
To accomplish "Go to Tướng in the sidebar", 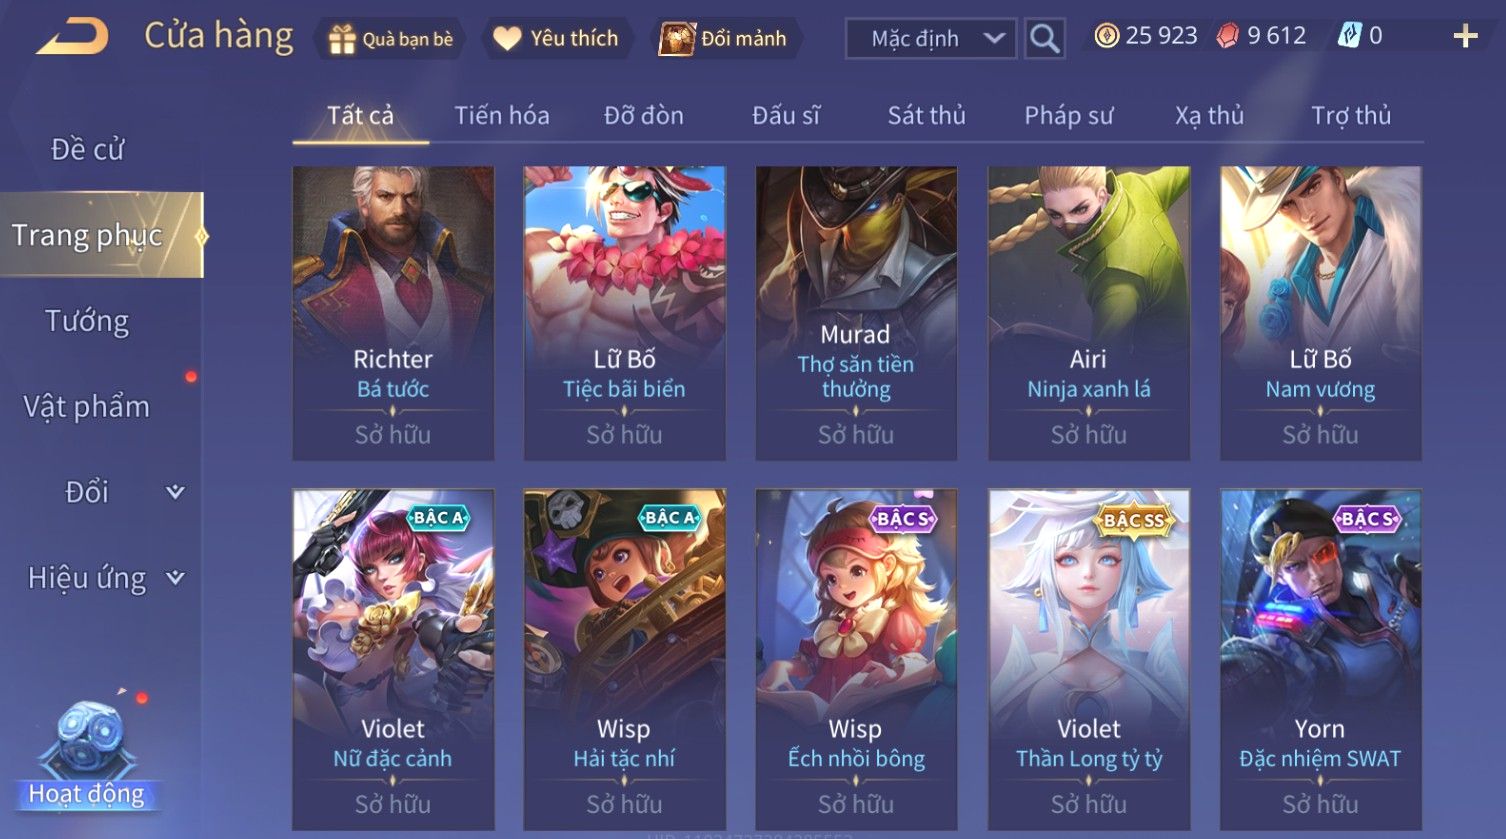I will (x=87, y=321).
